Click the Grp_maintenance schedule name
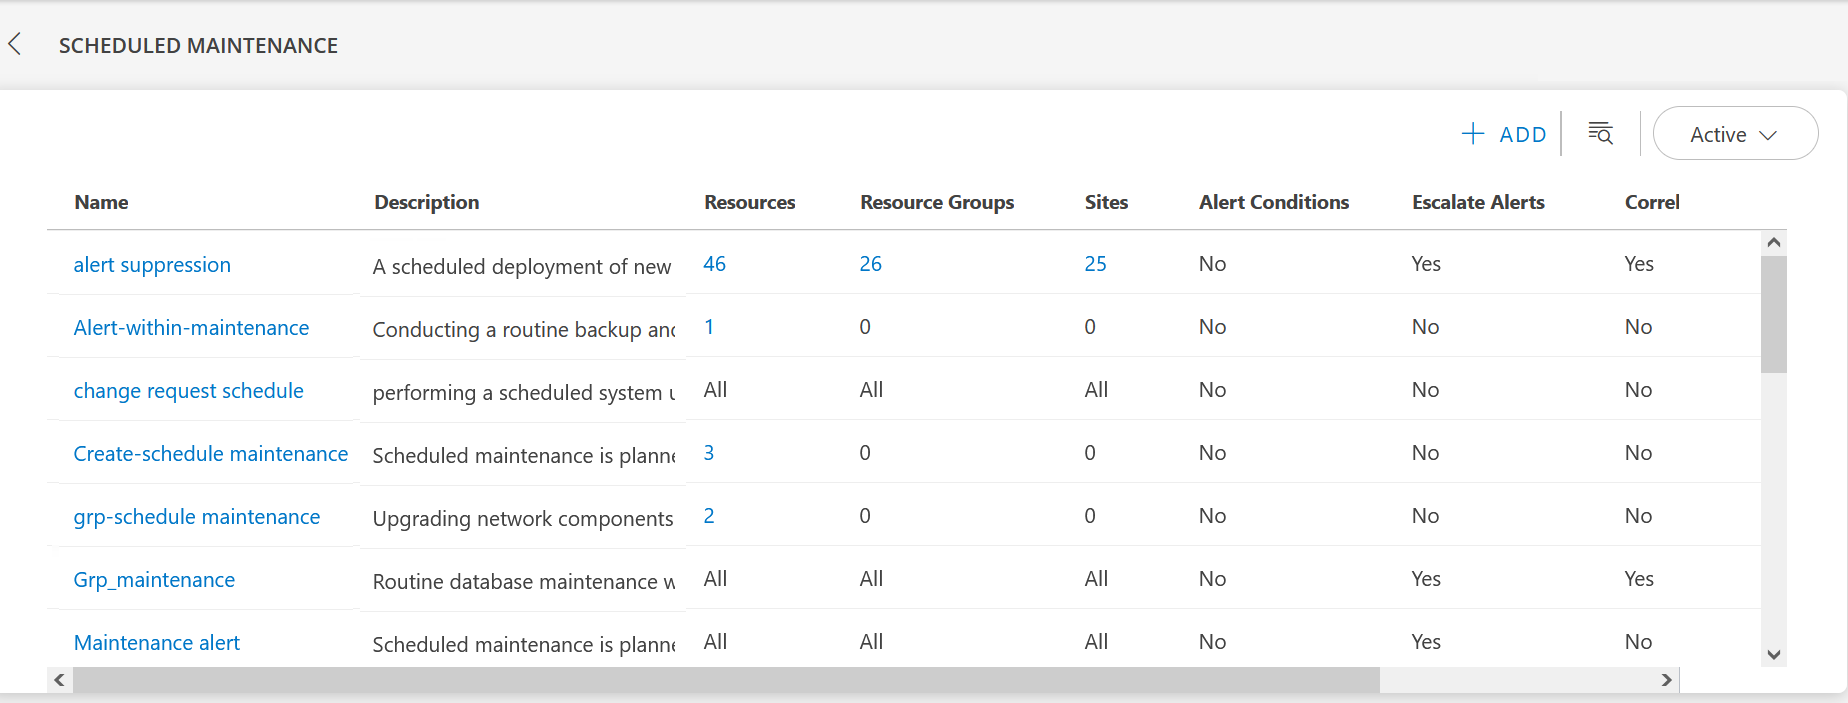This screenshot has width=1848, height=703. [x=154, y=580]
